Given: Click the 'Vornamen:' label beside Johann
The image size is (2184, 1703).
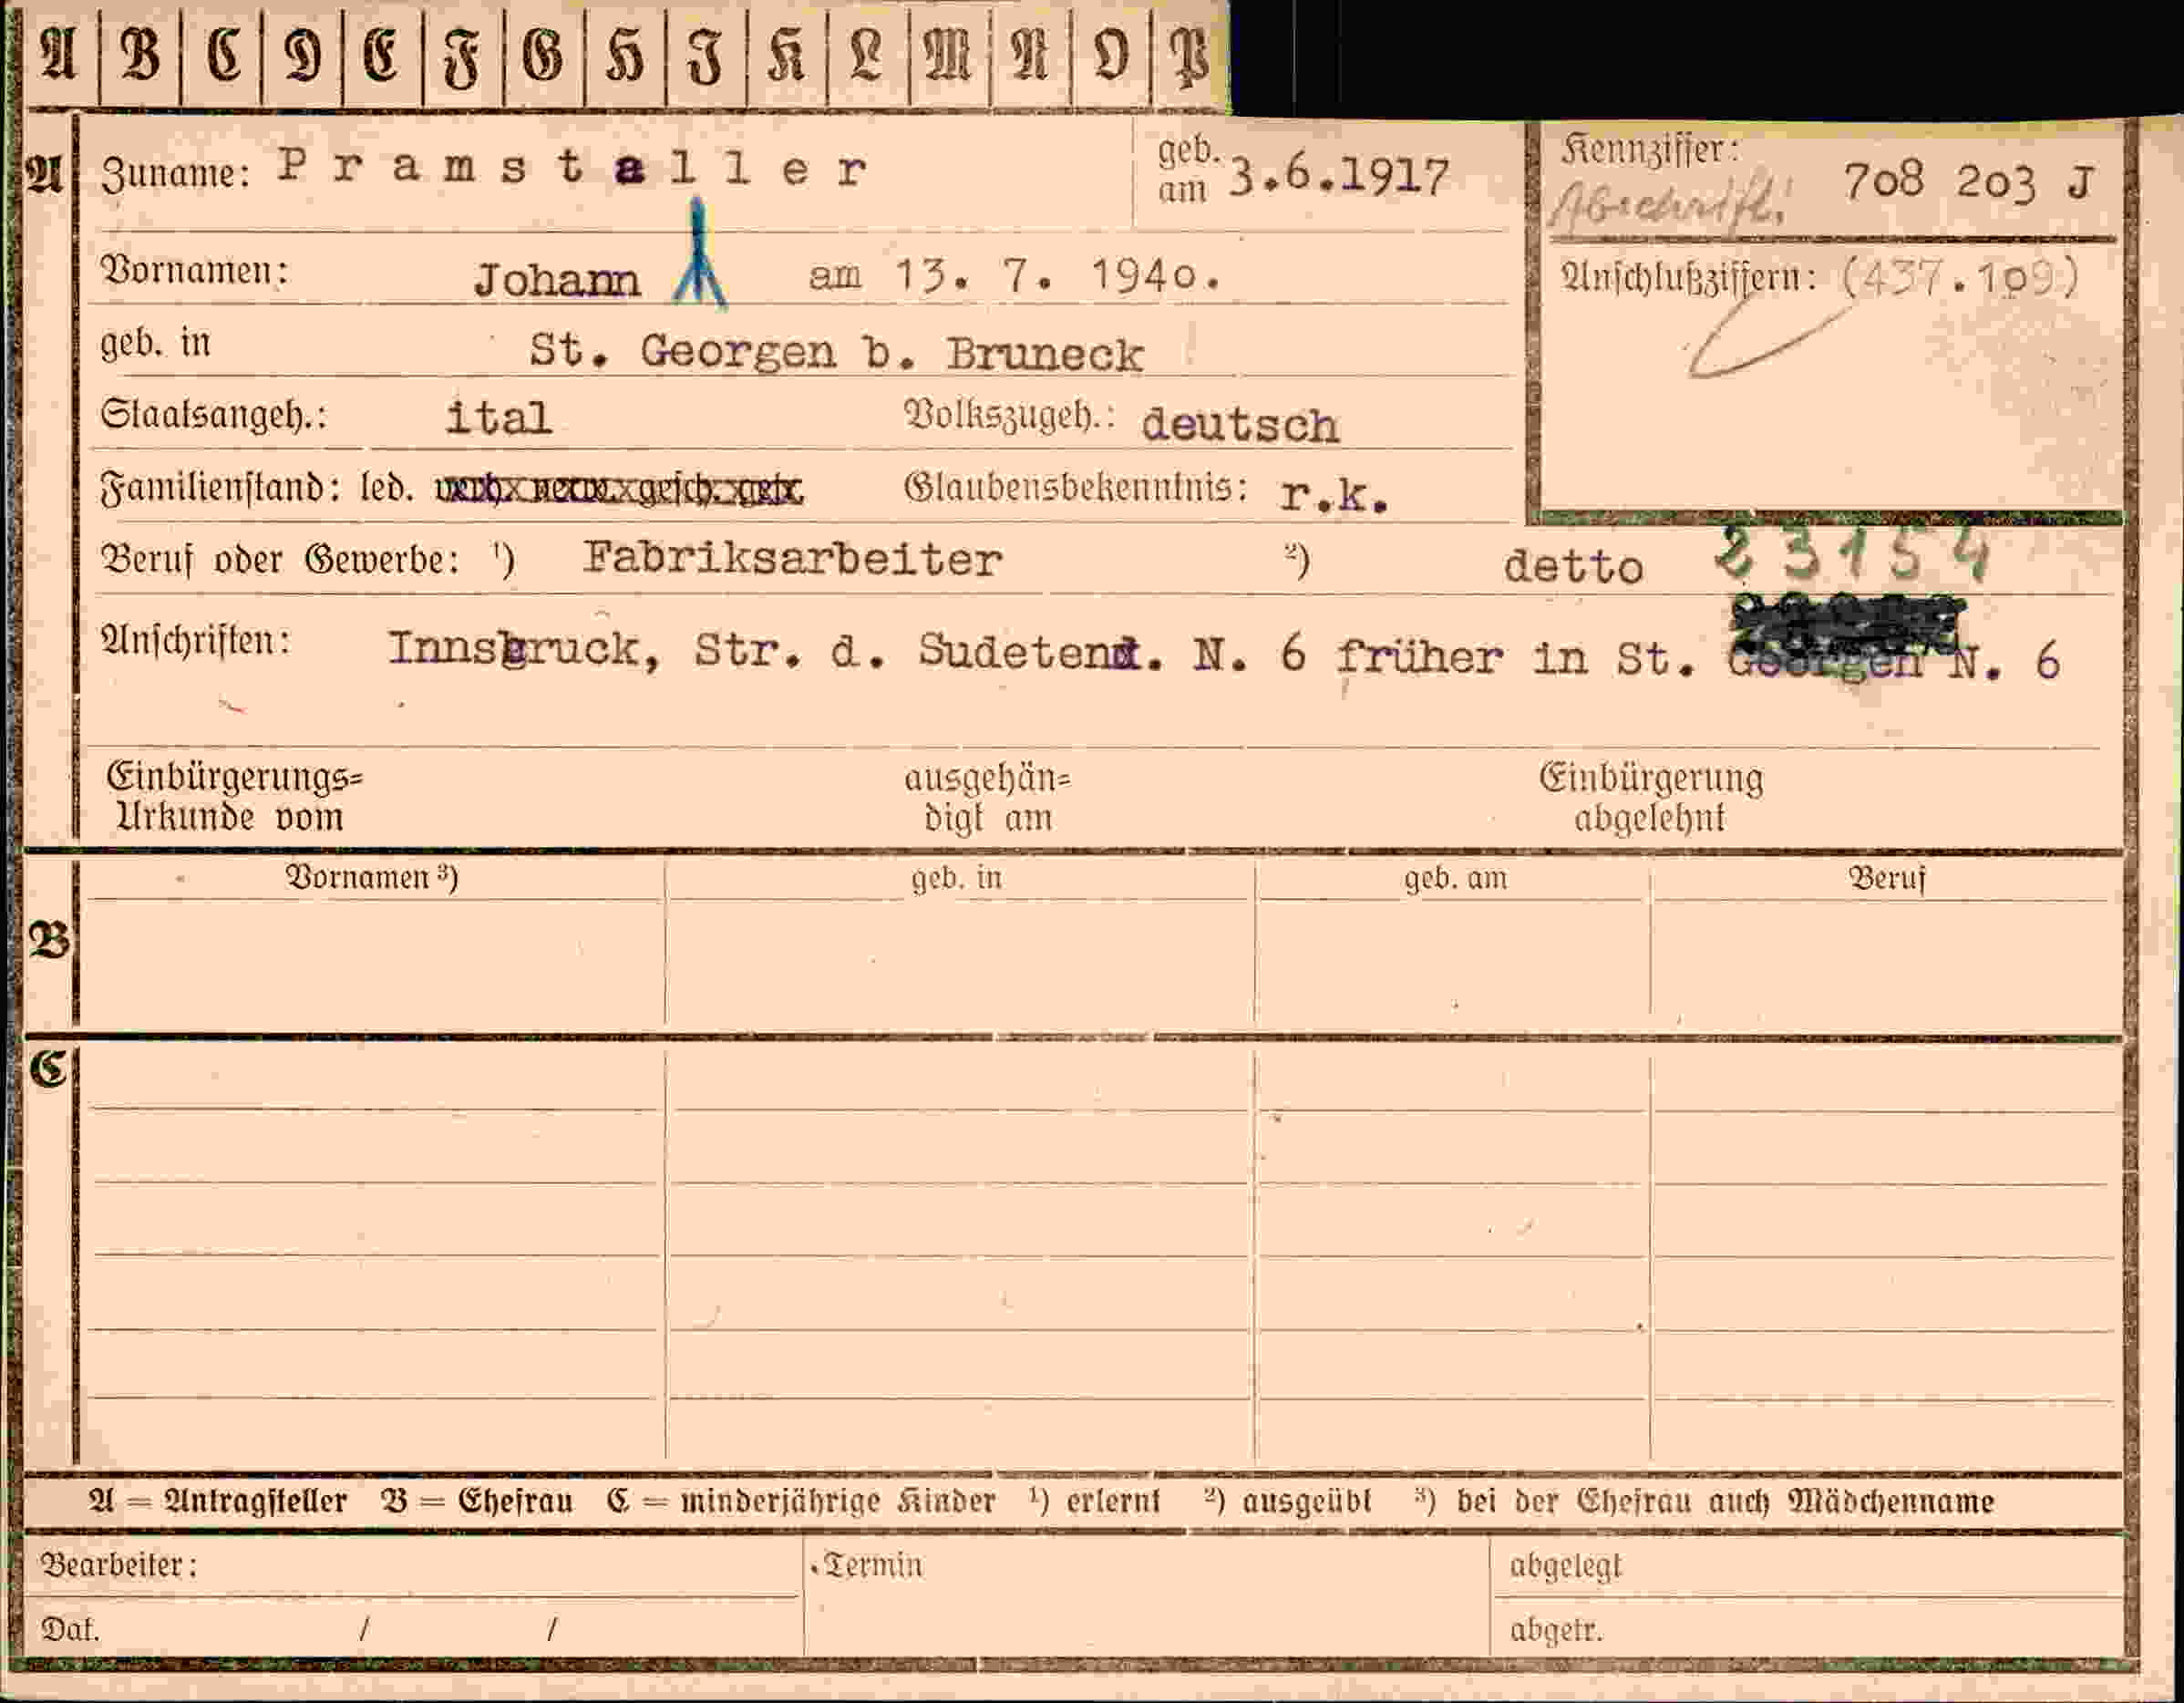Looking at the screenshot, I should tap(195, 270).
